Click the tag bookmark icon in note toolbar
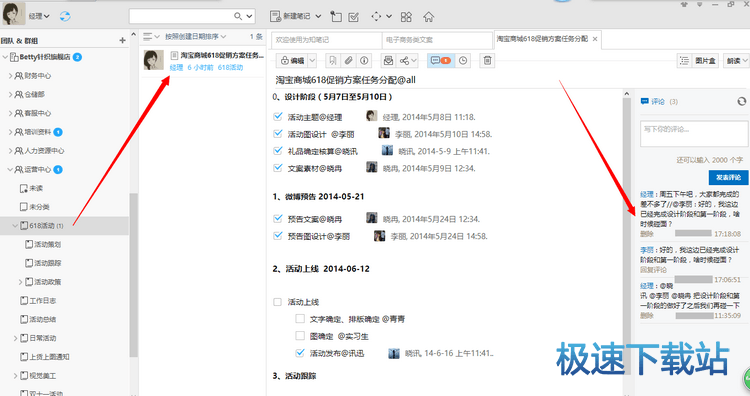This screenshot has width=750, height=396. 333,61
